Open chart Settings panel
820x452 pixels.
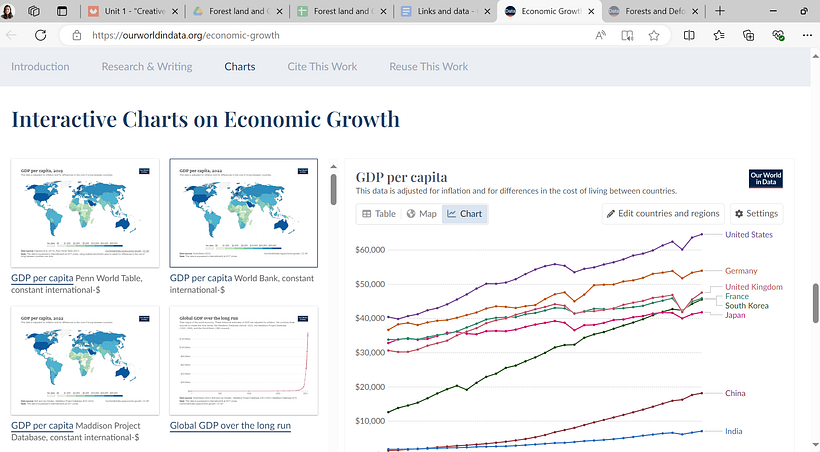coord(757,213)
